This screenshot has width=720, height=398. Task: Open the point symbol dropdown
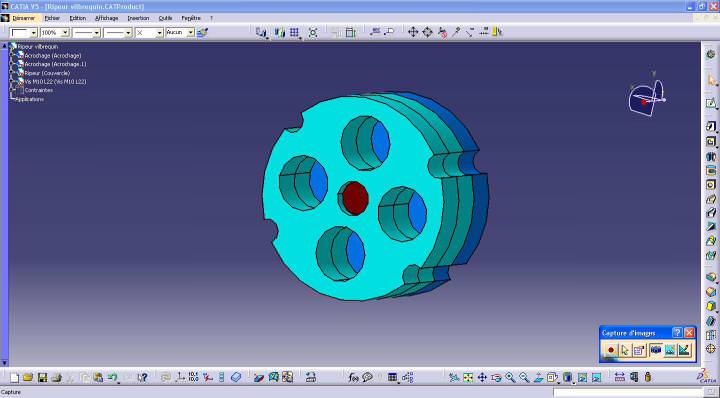tap(149, 33)
